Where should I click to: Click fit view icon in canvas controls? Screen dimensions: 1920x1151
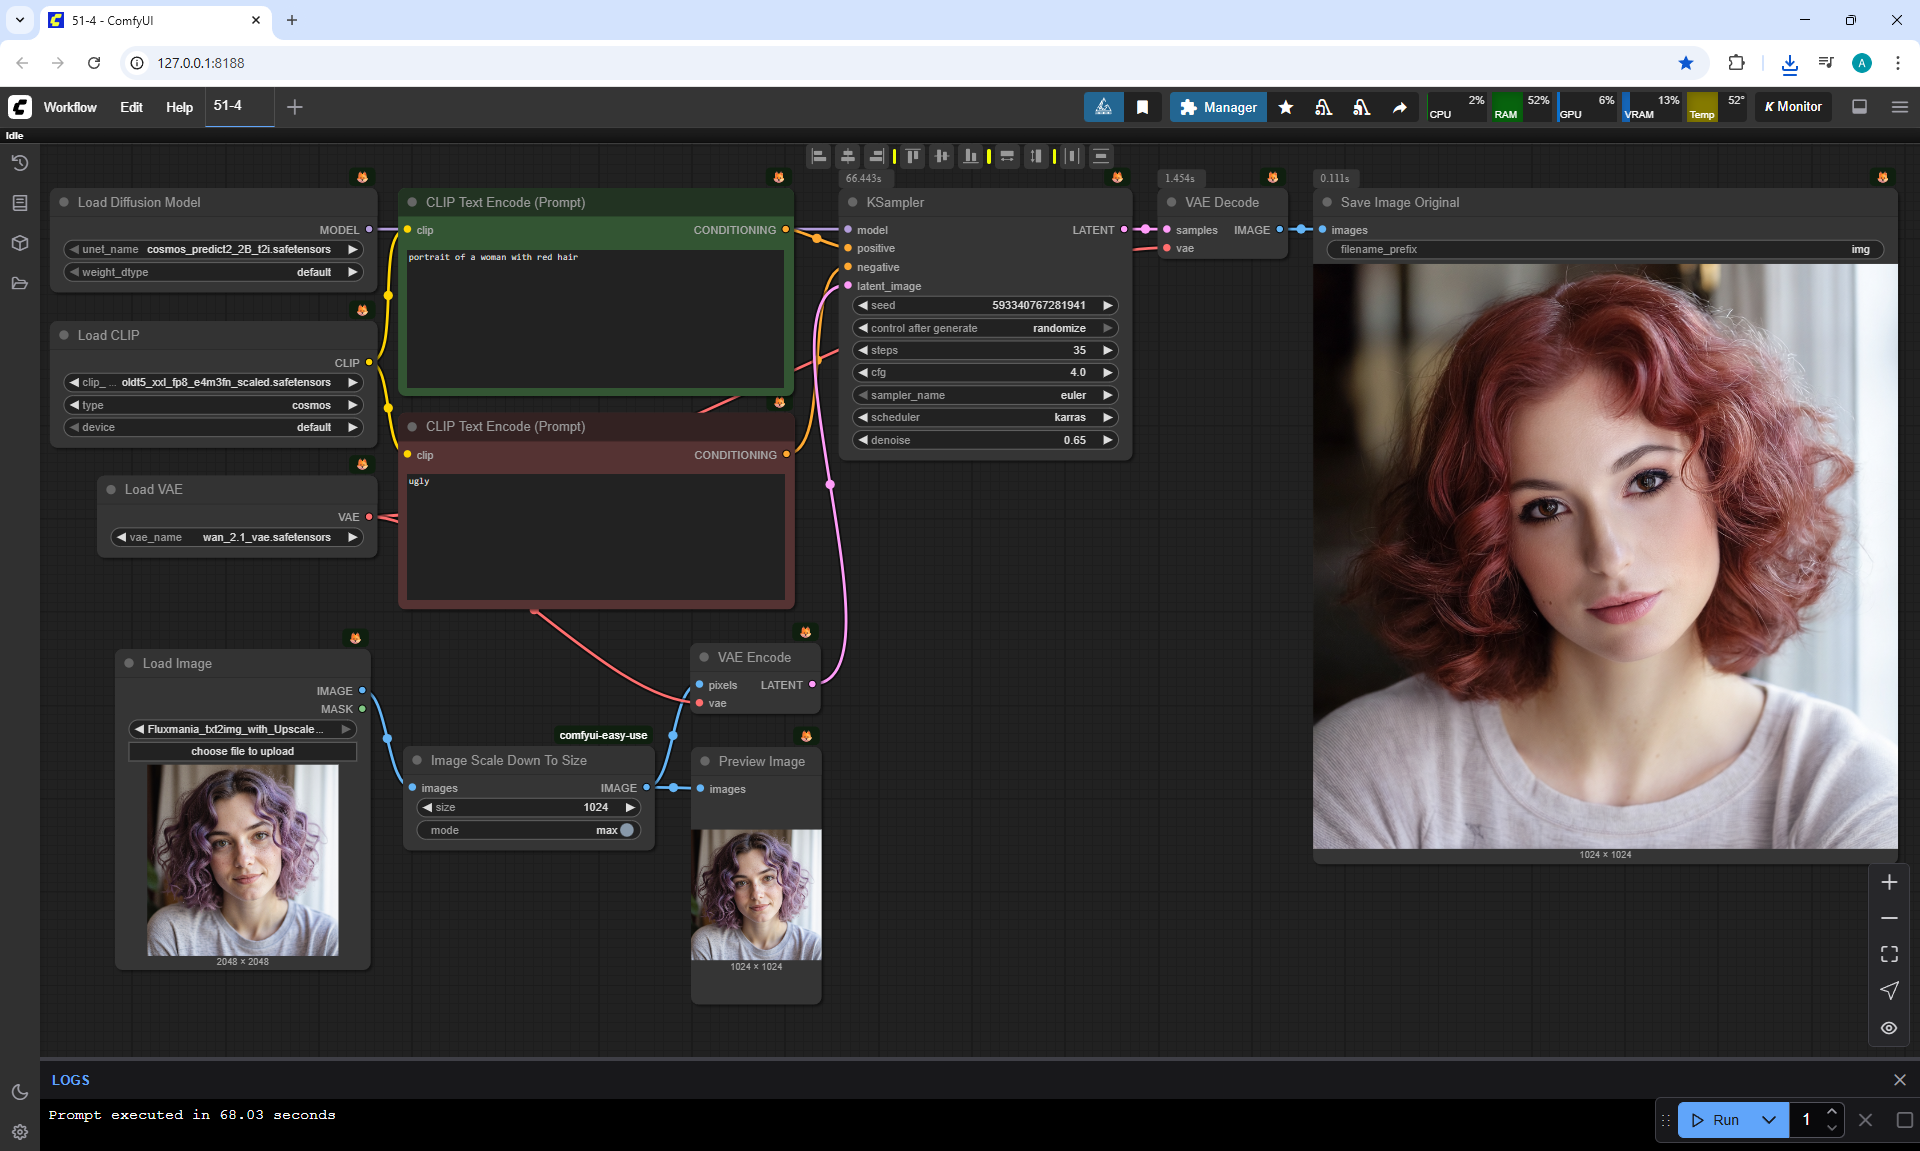tap(1889, 954)
